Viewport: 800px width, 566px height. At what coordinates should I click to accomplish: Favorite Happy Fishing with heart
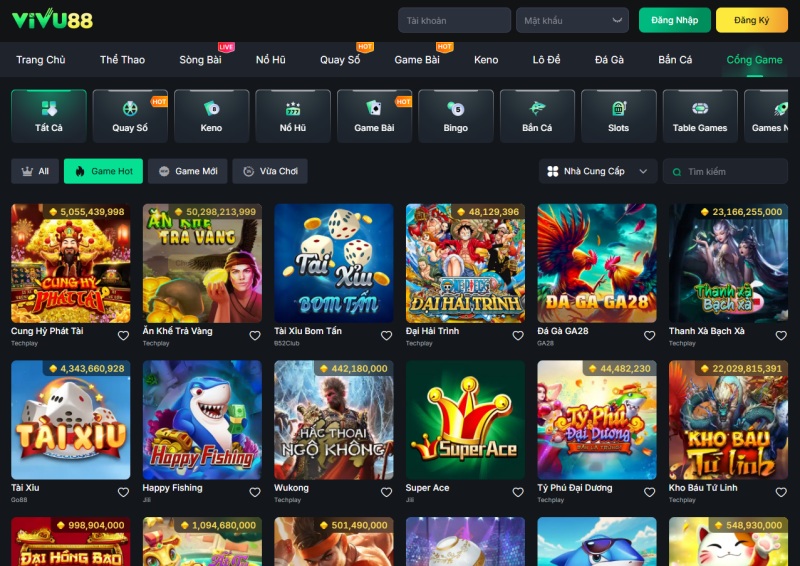click(x=255, y=492)
